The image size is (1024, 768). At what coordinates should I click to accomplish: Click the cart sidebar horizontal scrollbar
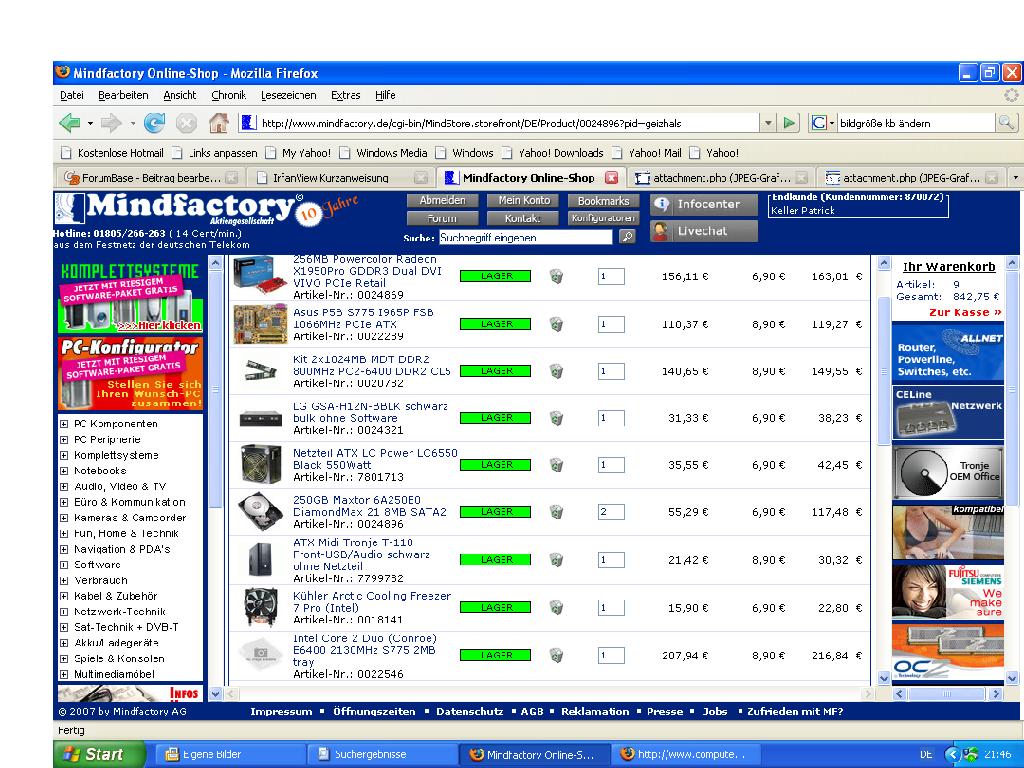point(947,694)
